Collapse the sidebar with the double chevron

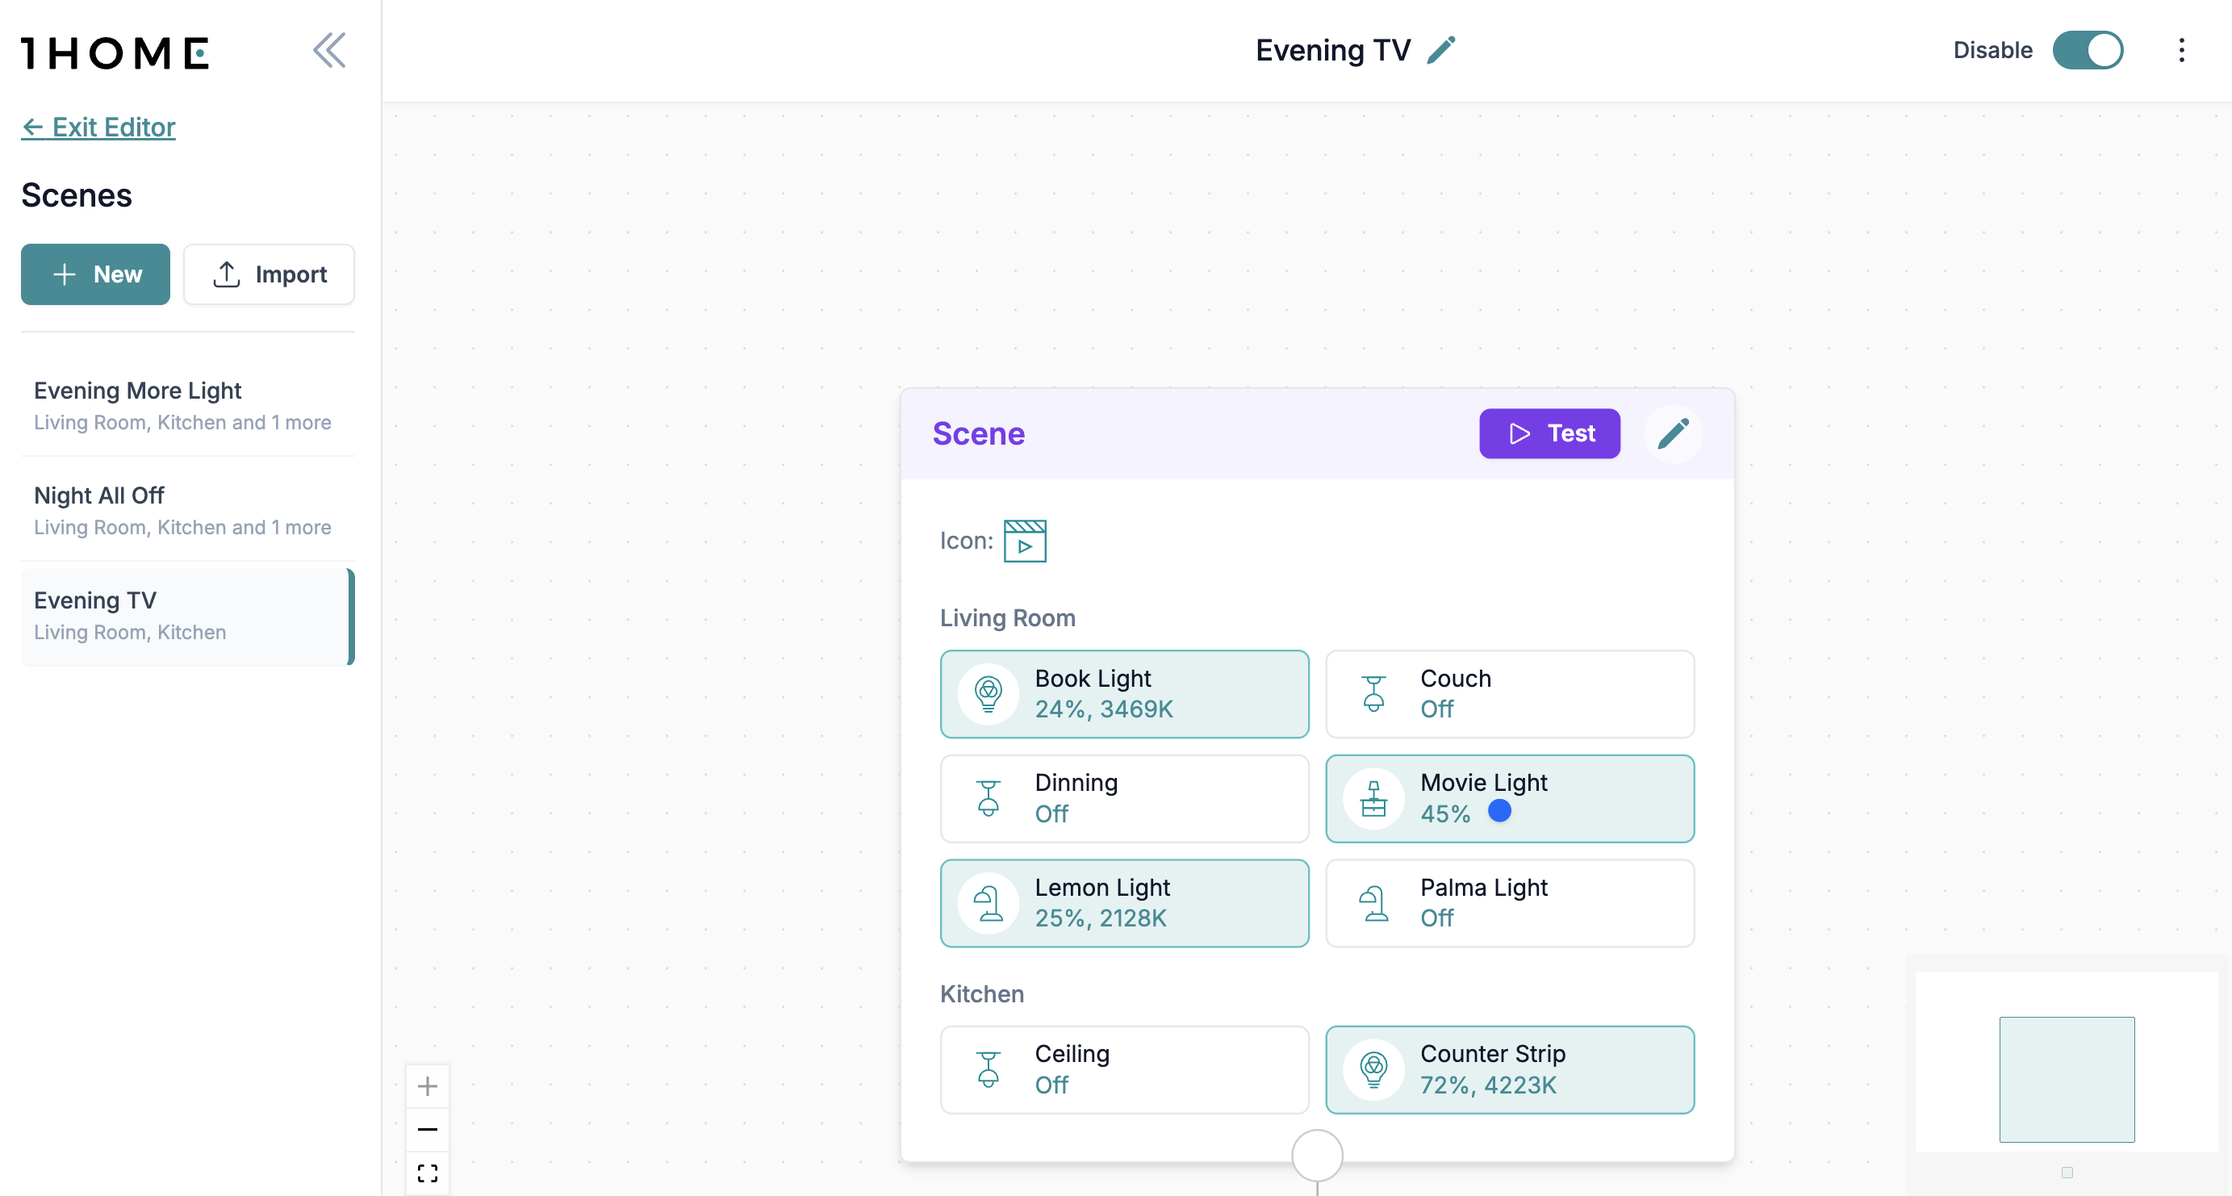click(329, 49)
